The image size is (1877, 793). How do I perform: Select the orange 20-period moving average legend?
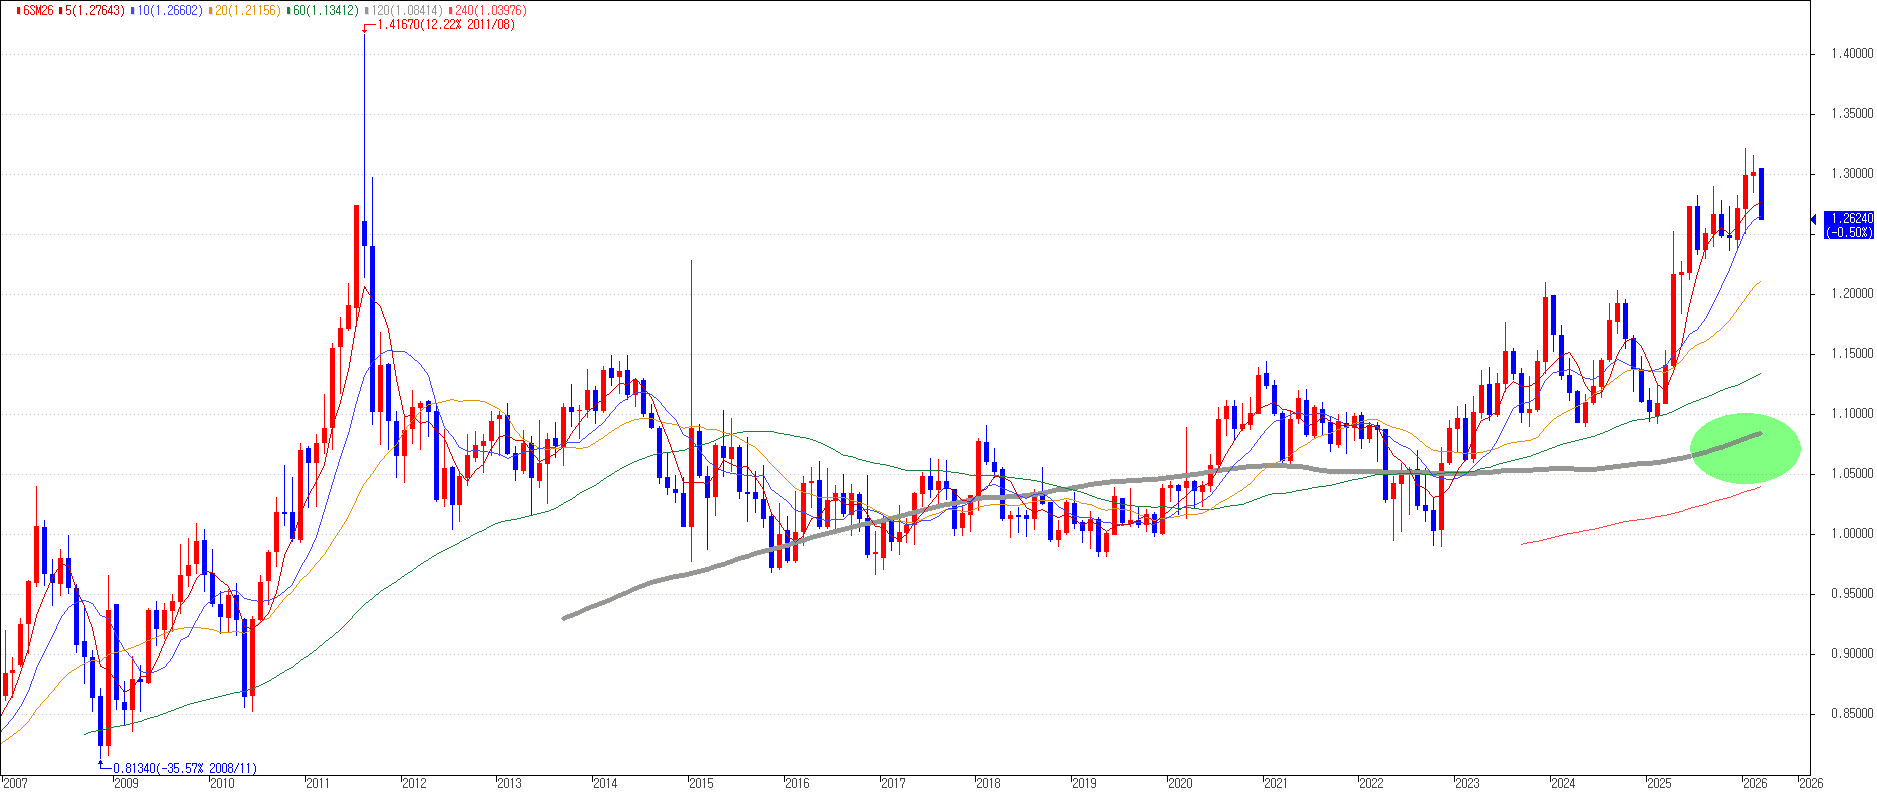point(245,10)
